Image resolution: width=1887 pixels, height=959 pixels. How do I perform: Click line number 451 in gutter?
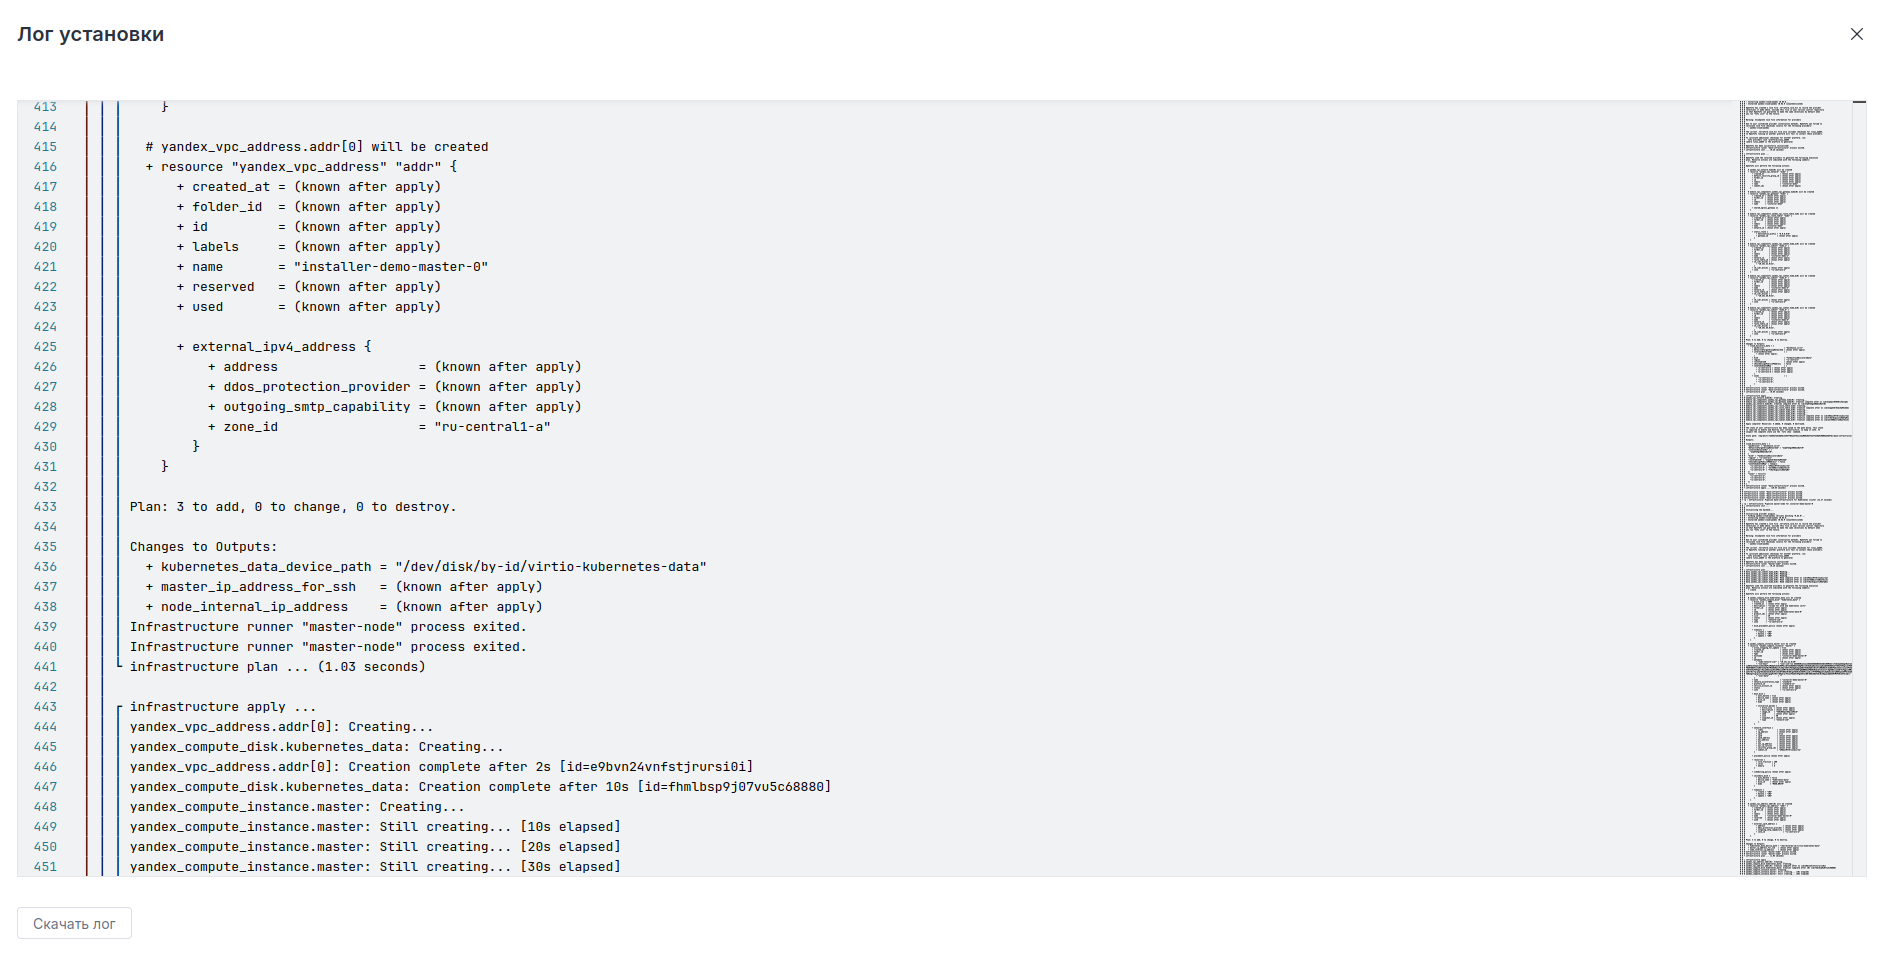tap(45, 867)
